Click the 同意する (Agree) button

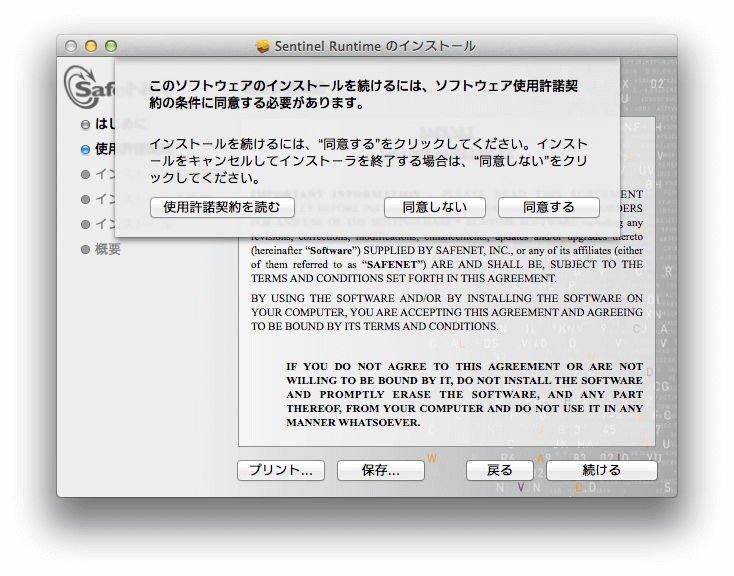click(549, 207)
